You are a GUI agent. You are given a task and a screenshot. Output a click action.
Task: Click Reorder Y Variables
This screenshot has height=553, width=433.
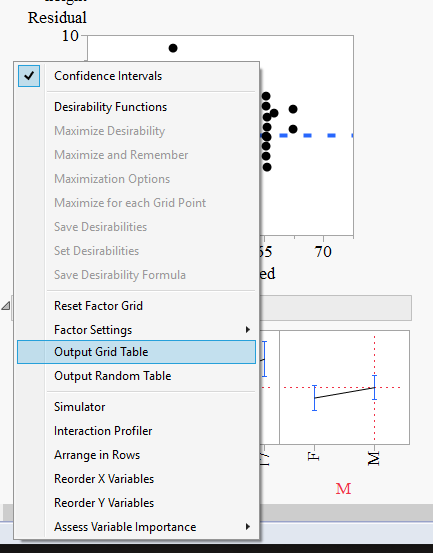pyautogui.click(x=104, y=503)
